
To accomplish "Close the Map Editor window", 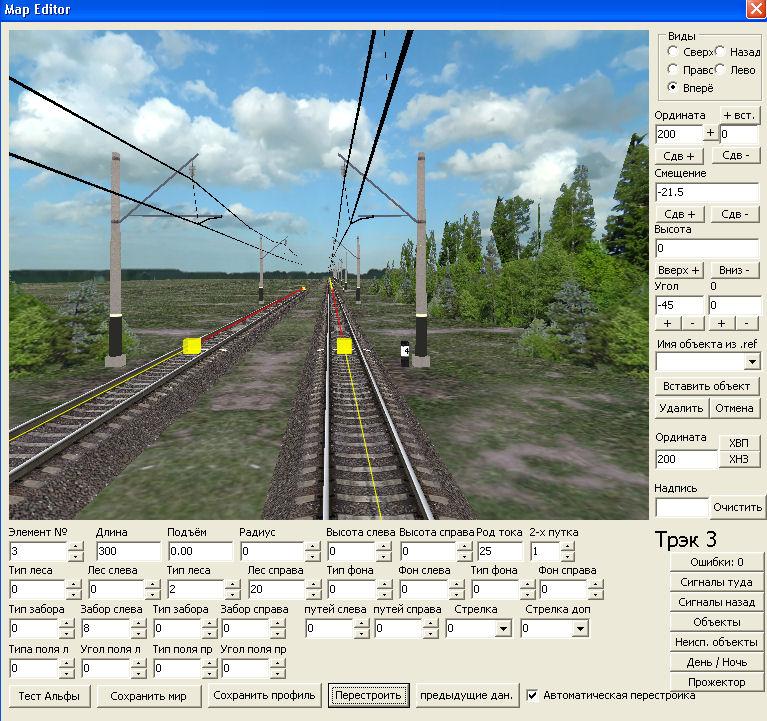I will (x=755, y=10).
